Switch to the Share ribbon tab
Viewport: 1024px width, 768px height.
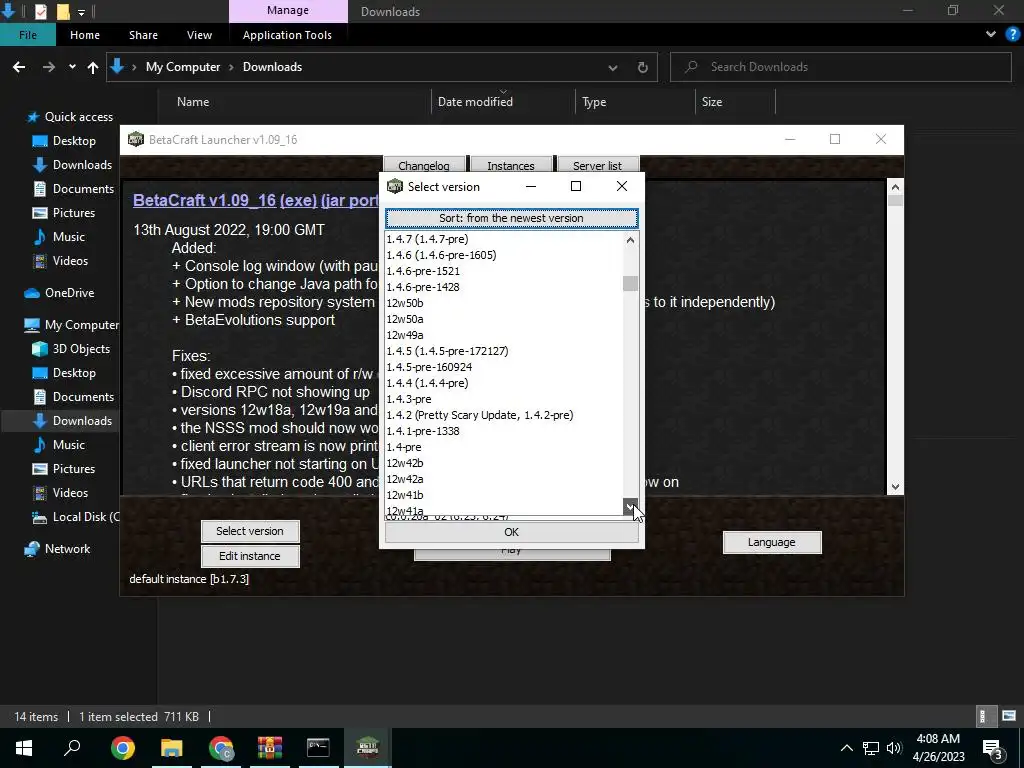pyautogui.click(x=143, y=35)
